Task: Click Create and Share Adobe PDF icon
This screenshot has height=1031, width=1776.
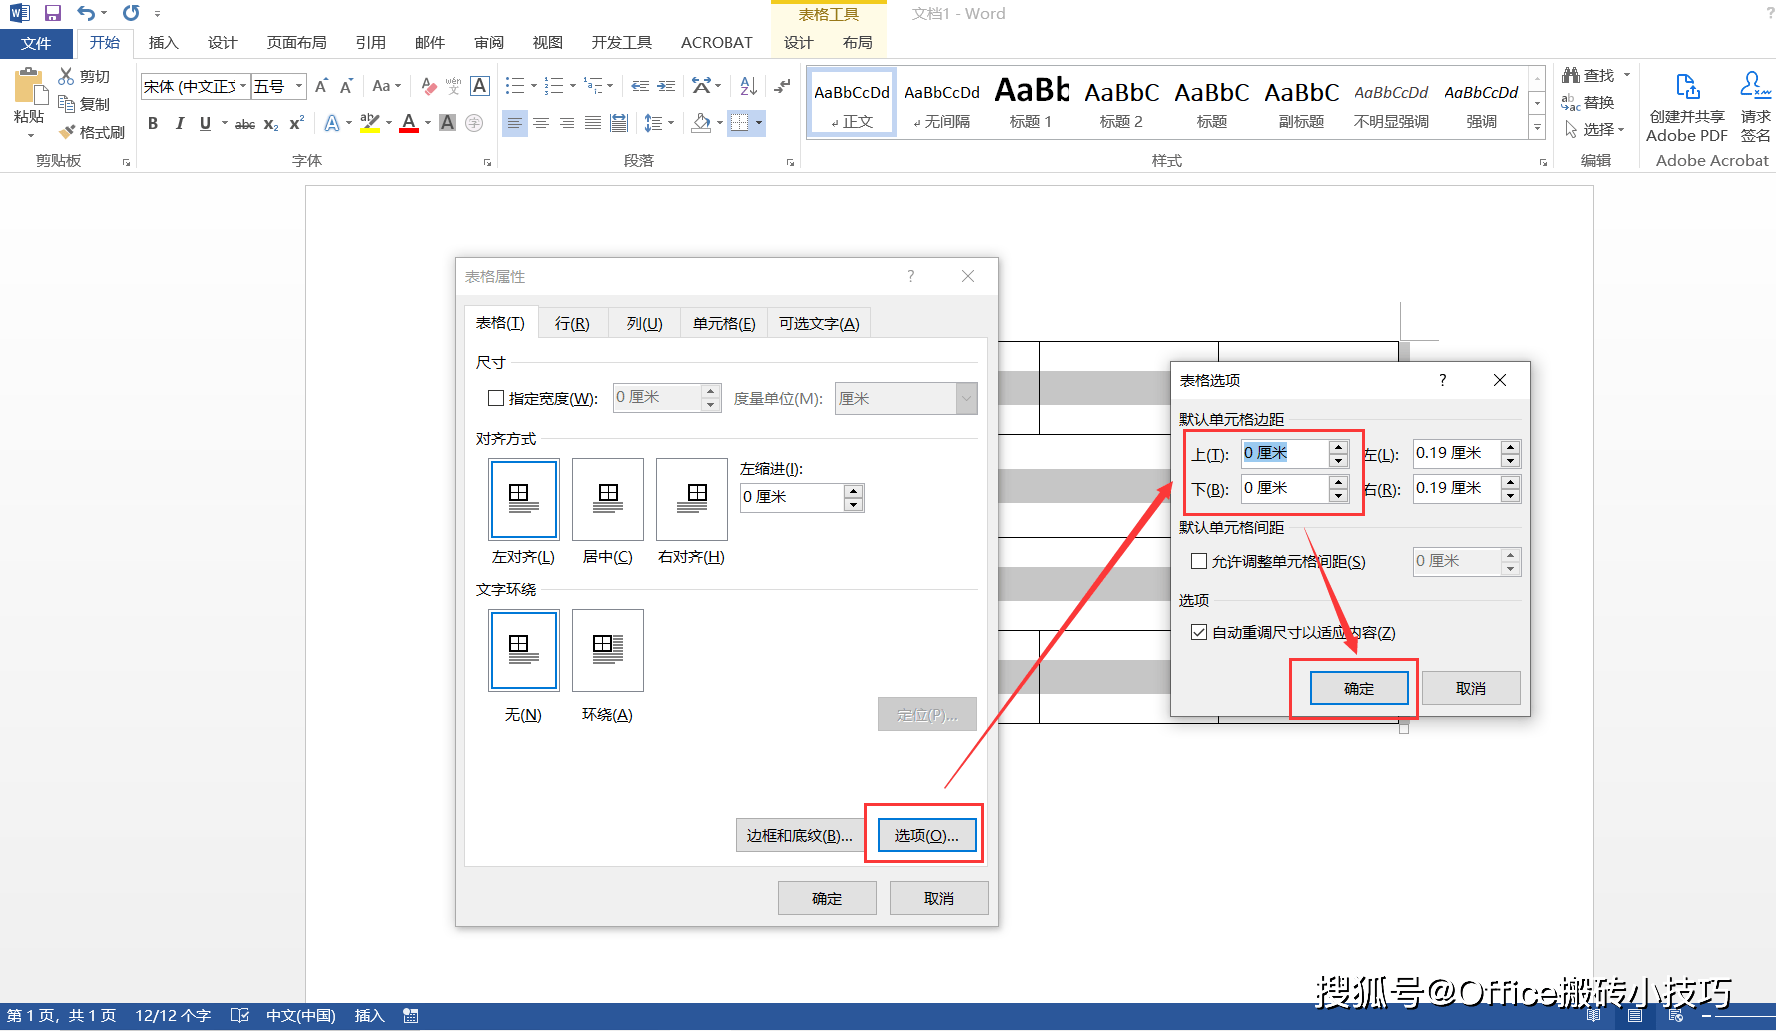Action: click(x=1687, y=87)
